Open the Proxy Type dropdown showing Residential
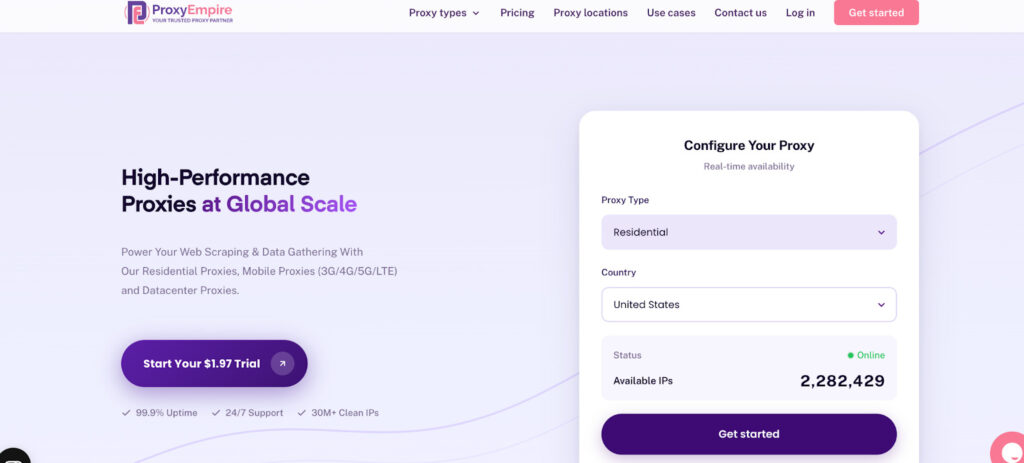 coord(748,232)
